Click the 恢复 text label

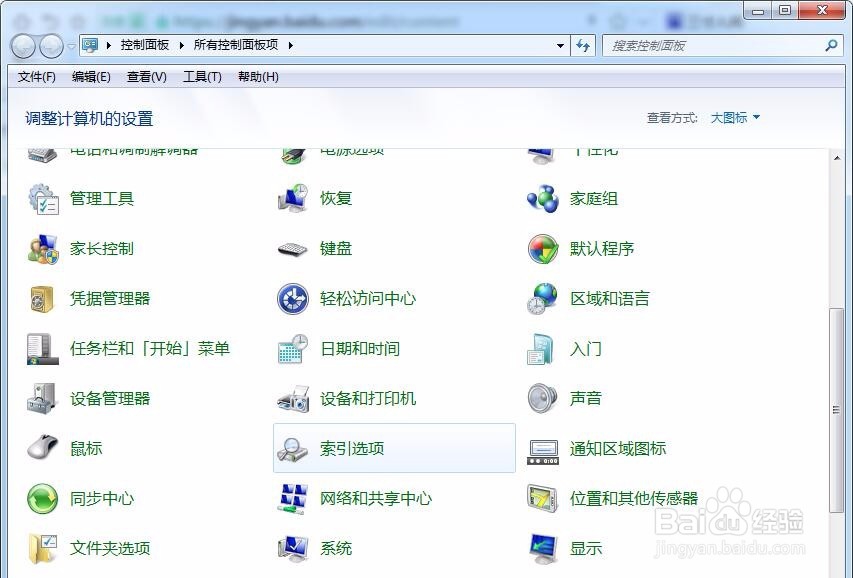[336, 199]
